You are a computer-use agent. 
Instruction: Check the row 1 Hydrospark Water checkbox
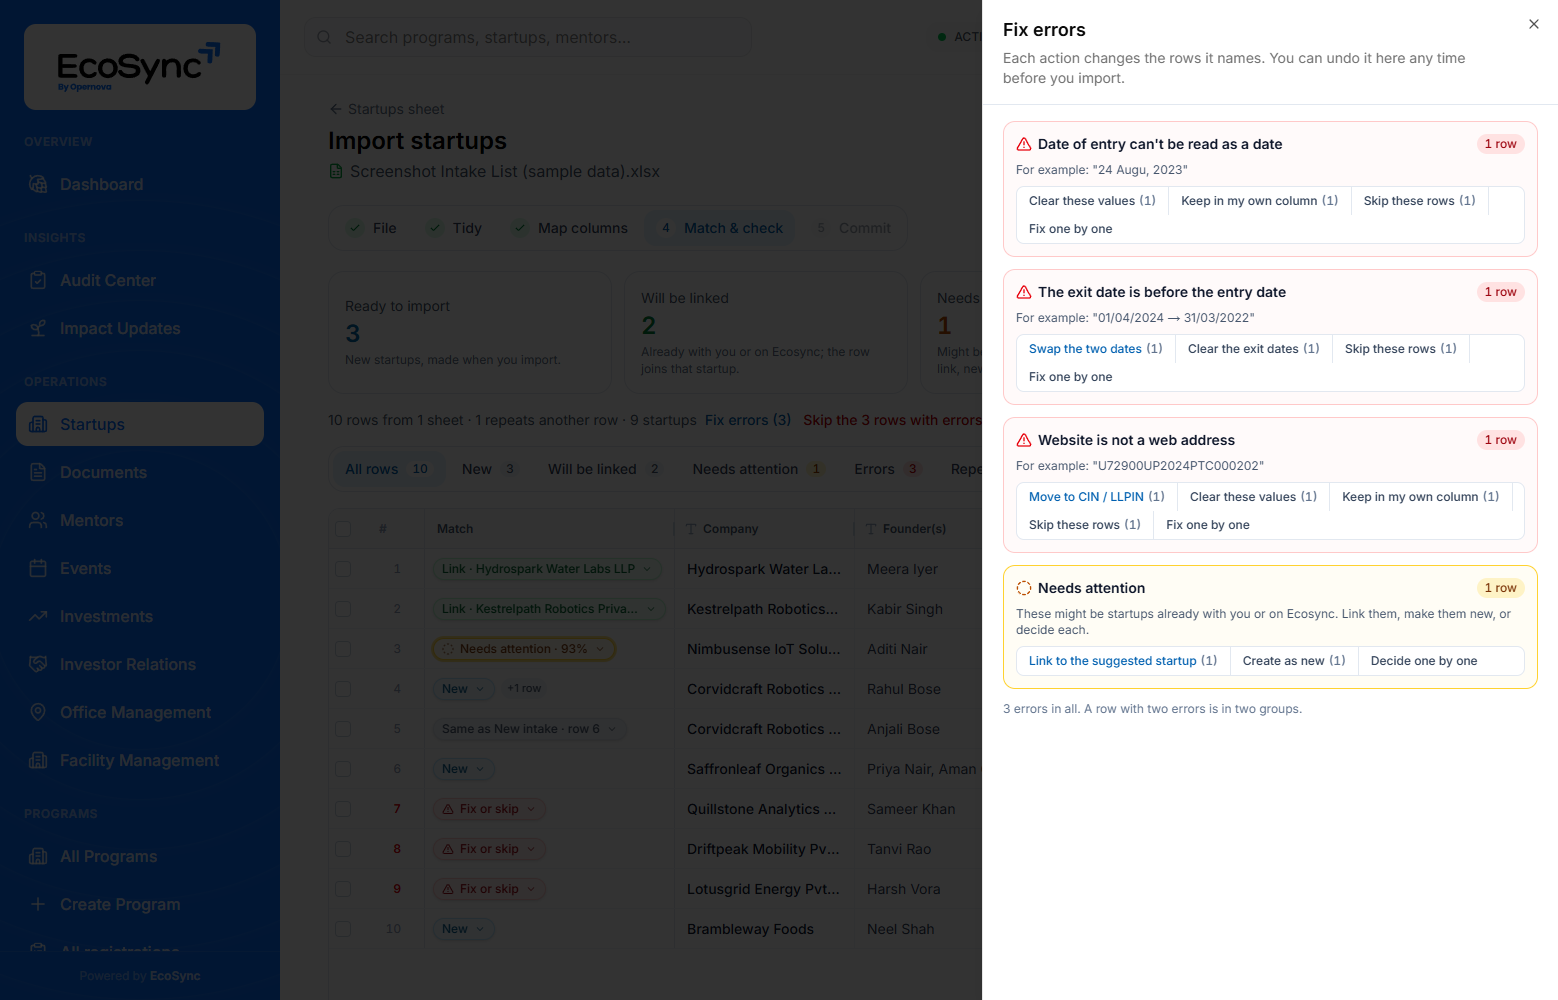point(343,569)
